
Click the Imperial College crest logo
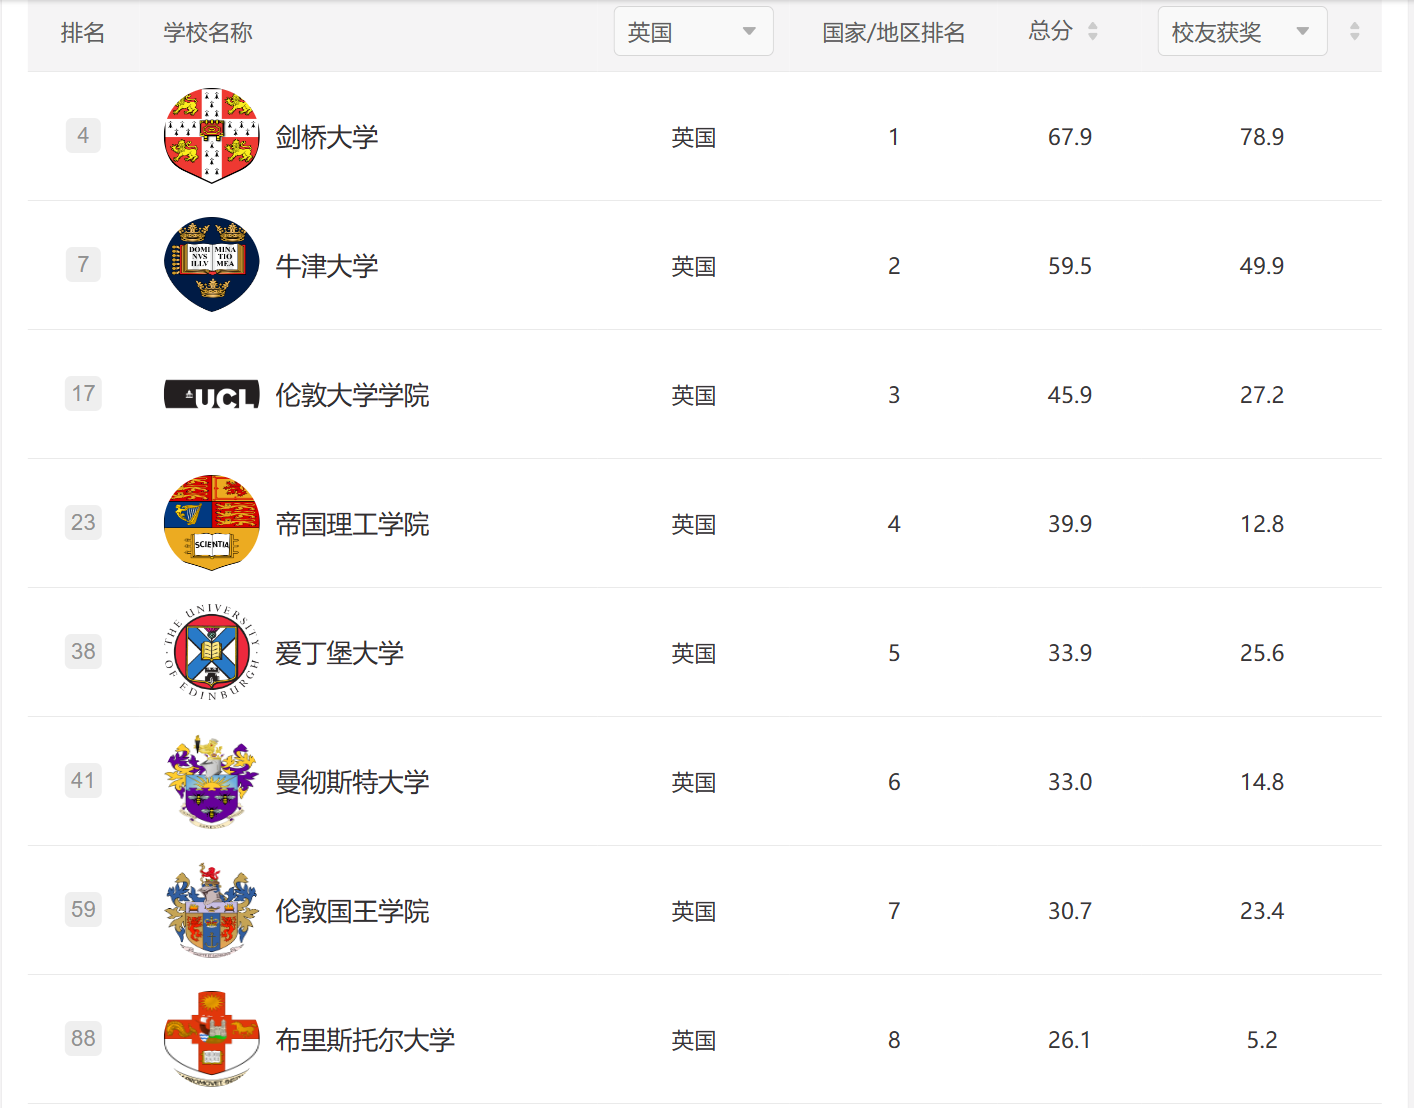(x=212, y=523)
